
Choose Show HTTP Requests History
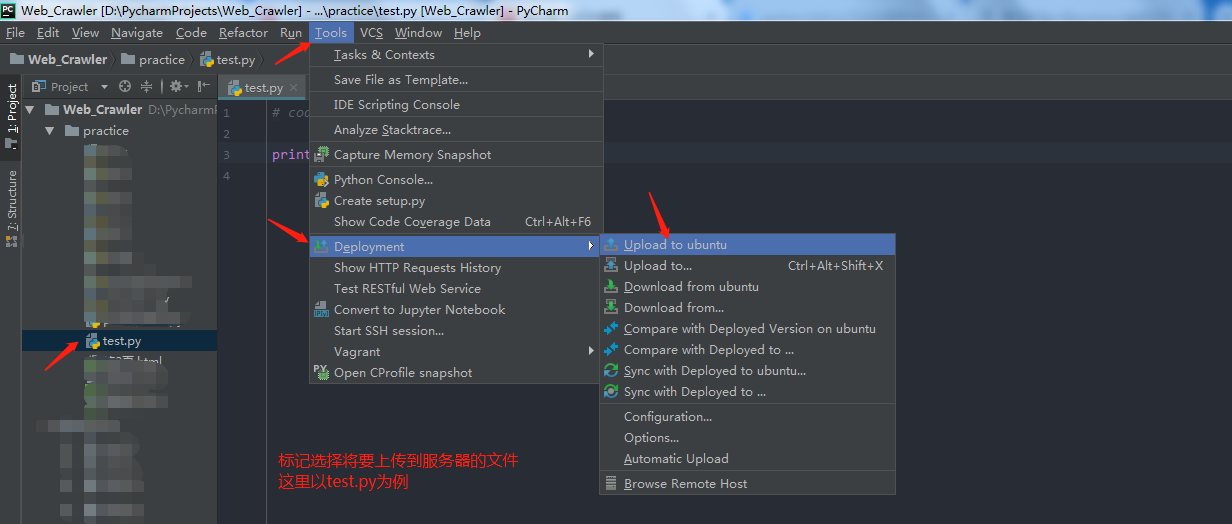pyautogui.click(x=456, y=268)
